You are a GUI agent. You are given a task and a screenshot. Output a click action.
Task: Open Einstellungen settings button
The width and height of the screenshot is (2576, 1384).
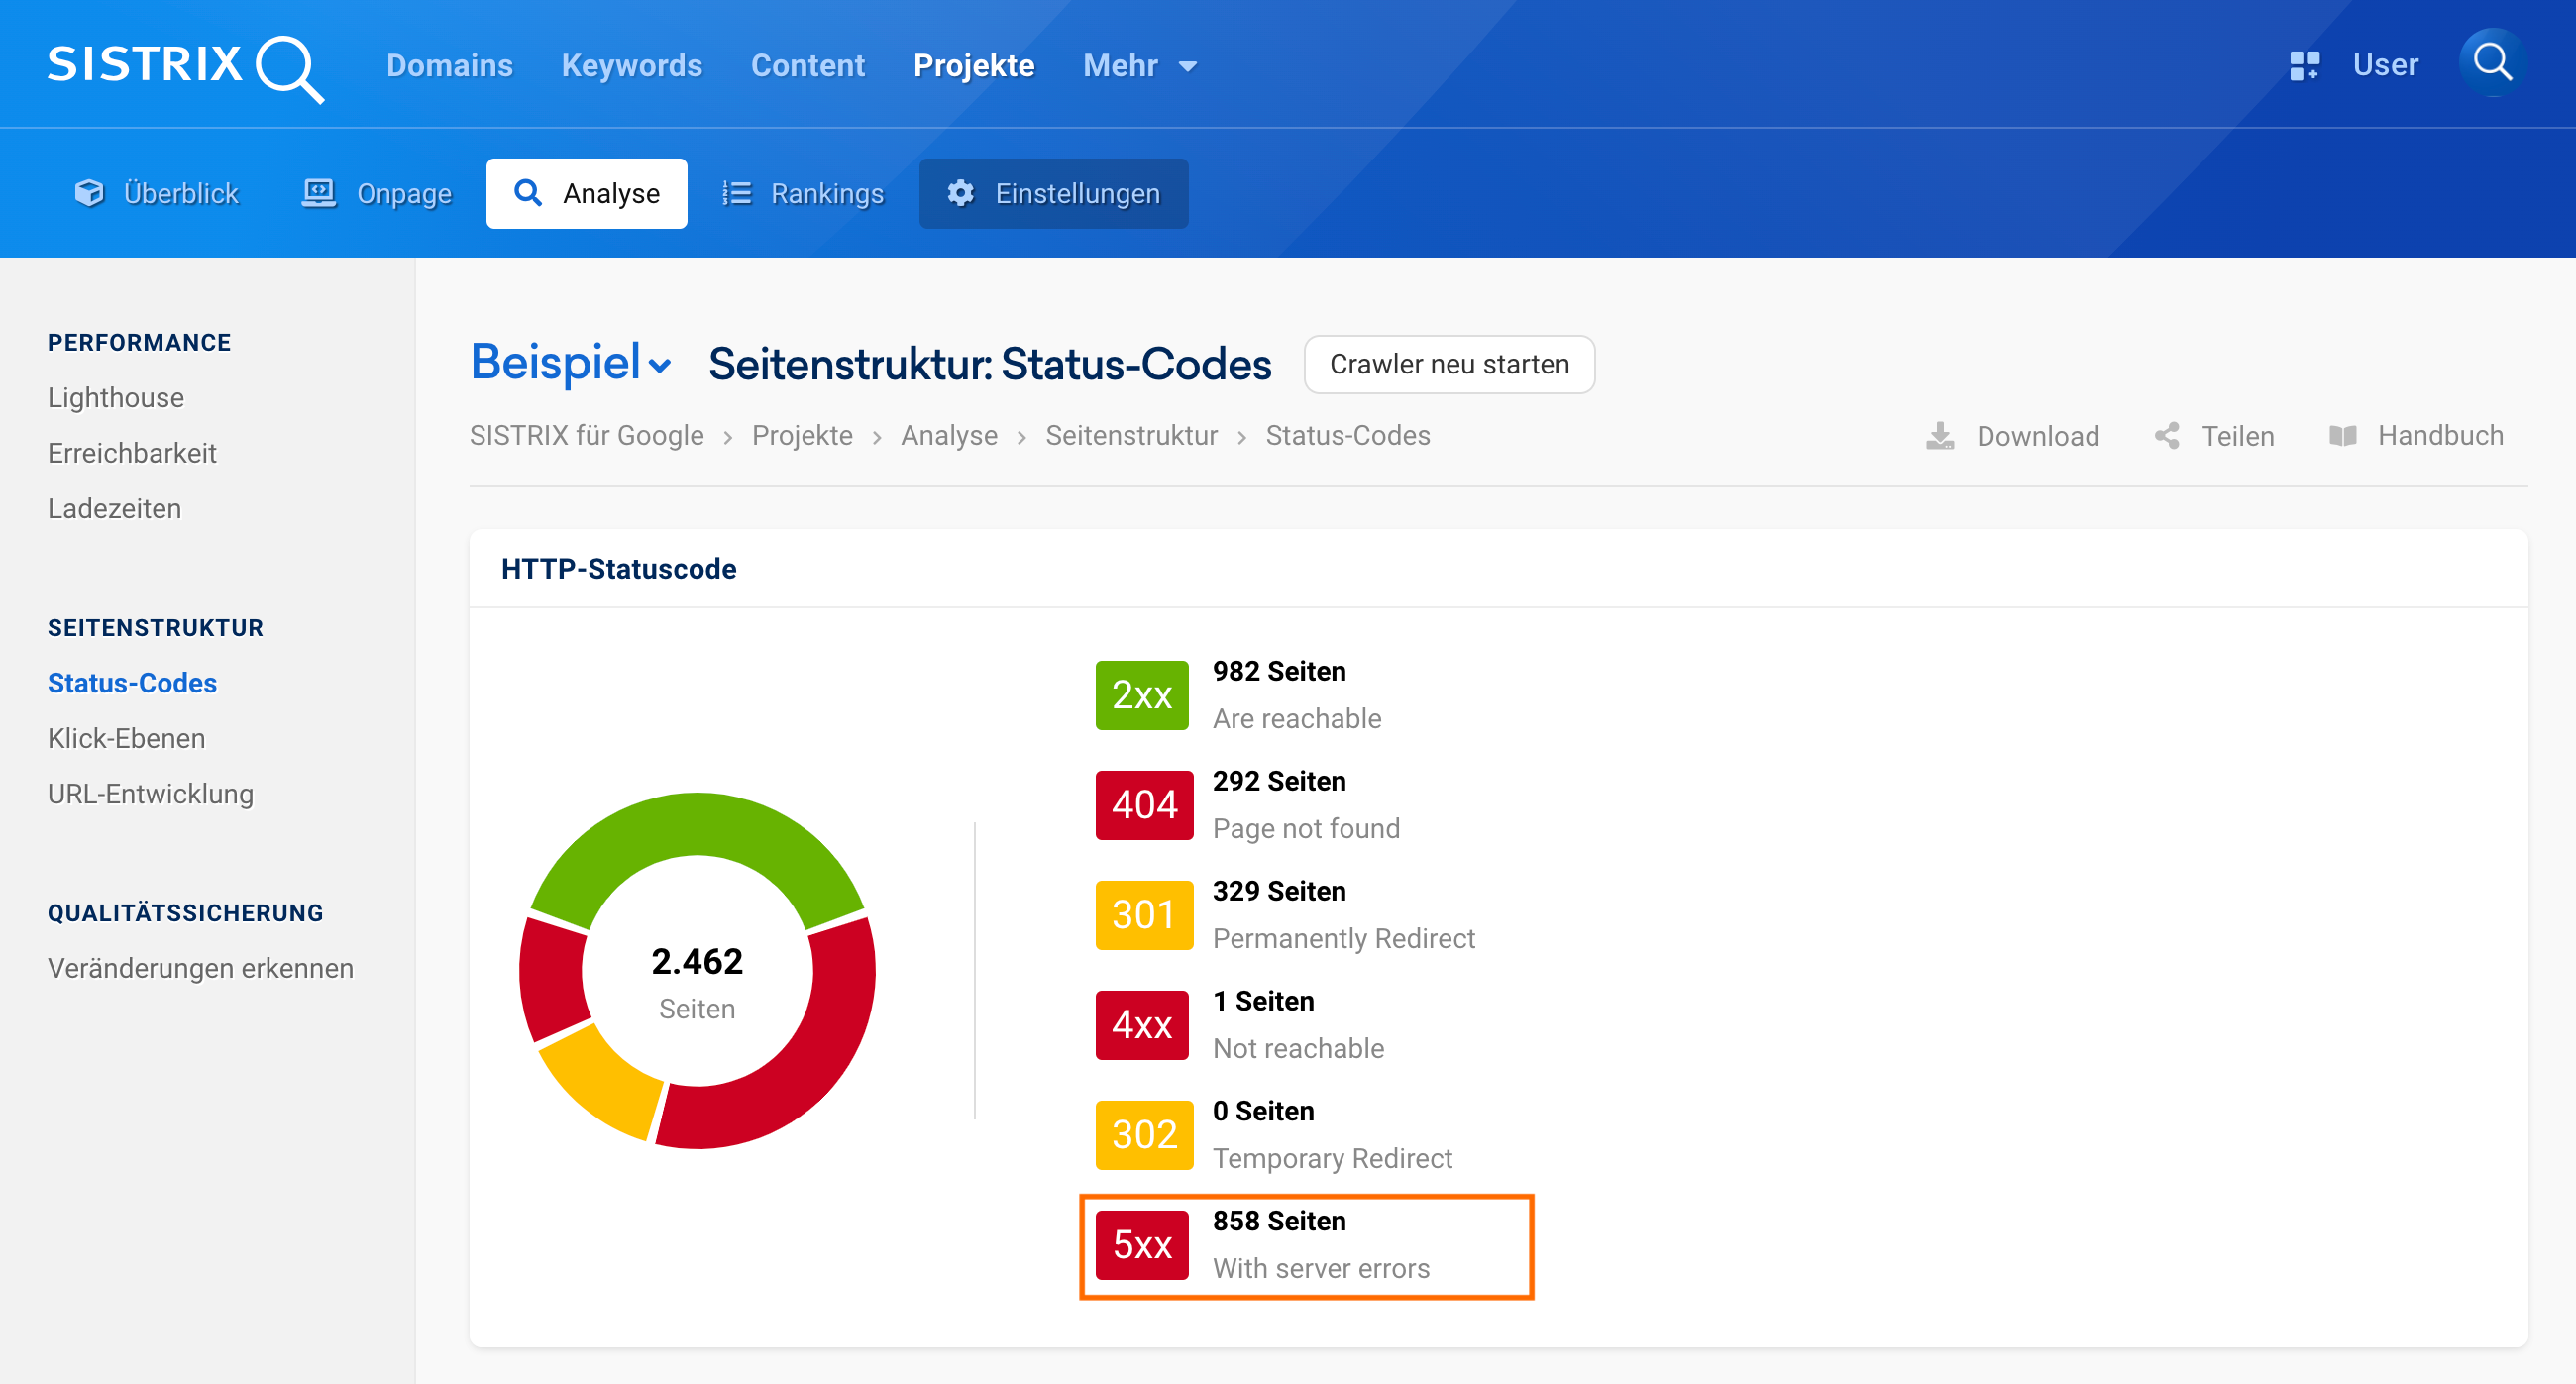click(1053, 194)
